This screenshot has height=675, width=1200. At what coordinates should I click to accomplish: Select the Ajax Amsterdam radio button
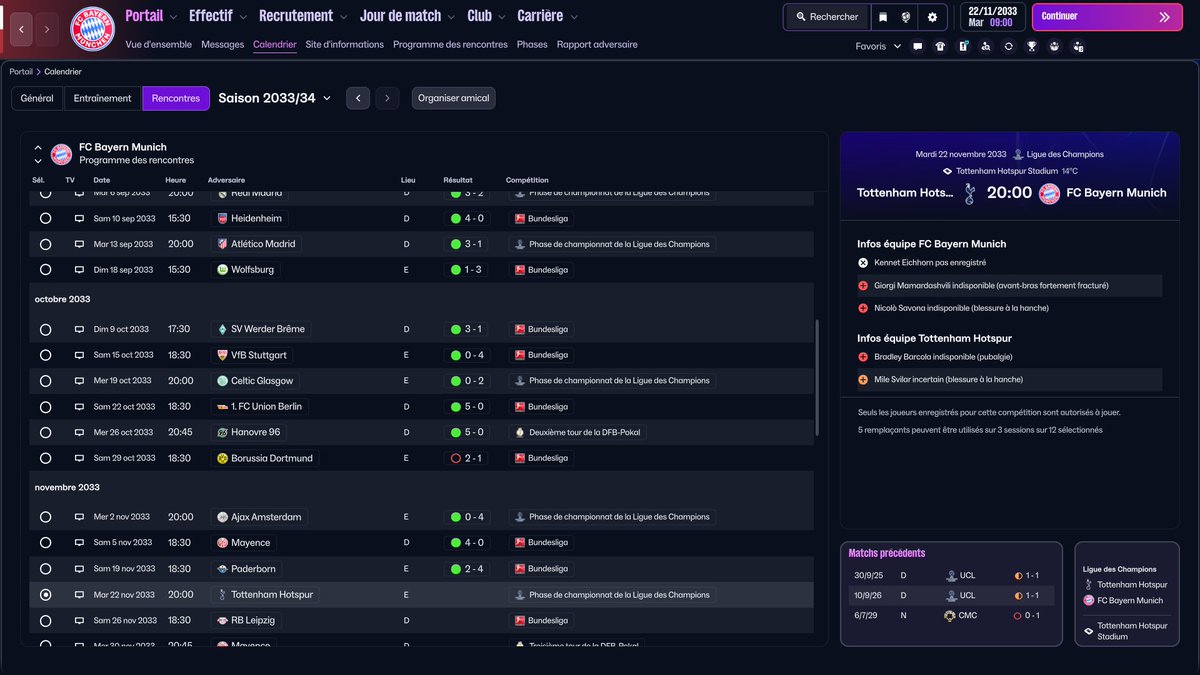(x=45, y=517)
